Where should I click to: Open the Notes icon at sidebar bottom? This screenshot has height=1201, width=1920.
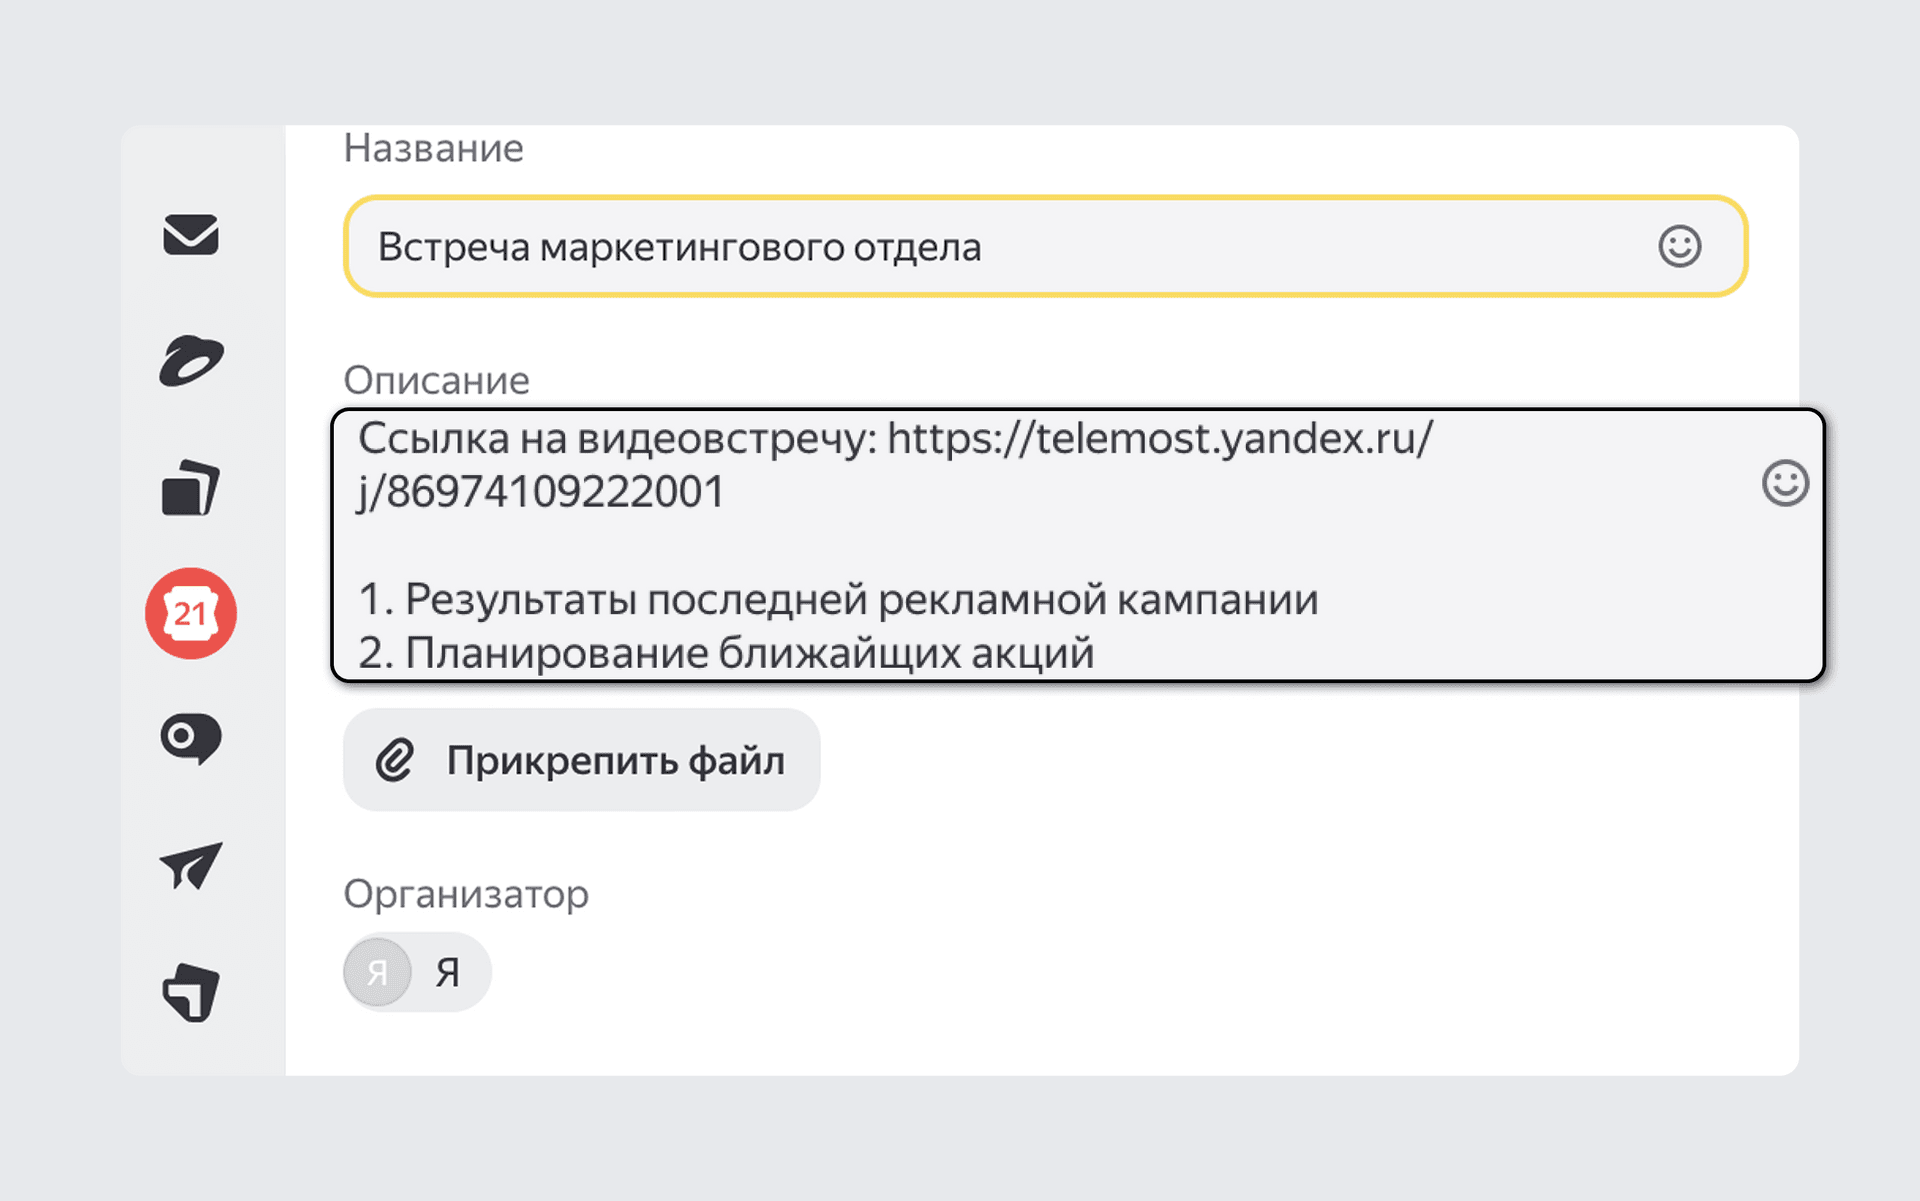click(191, 992)
